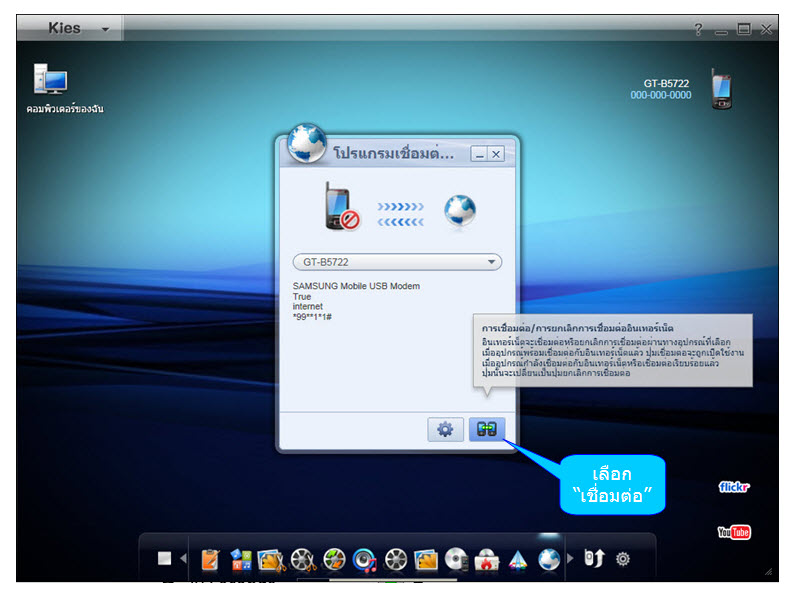The image size is (802, 601).
Task: Click the GT-B5722 label at top right
Action: click(666, 83)
